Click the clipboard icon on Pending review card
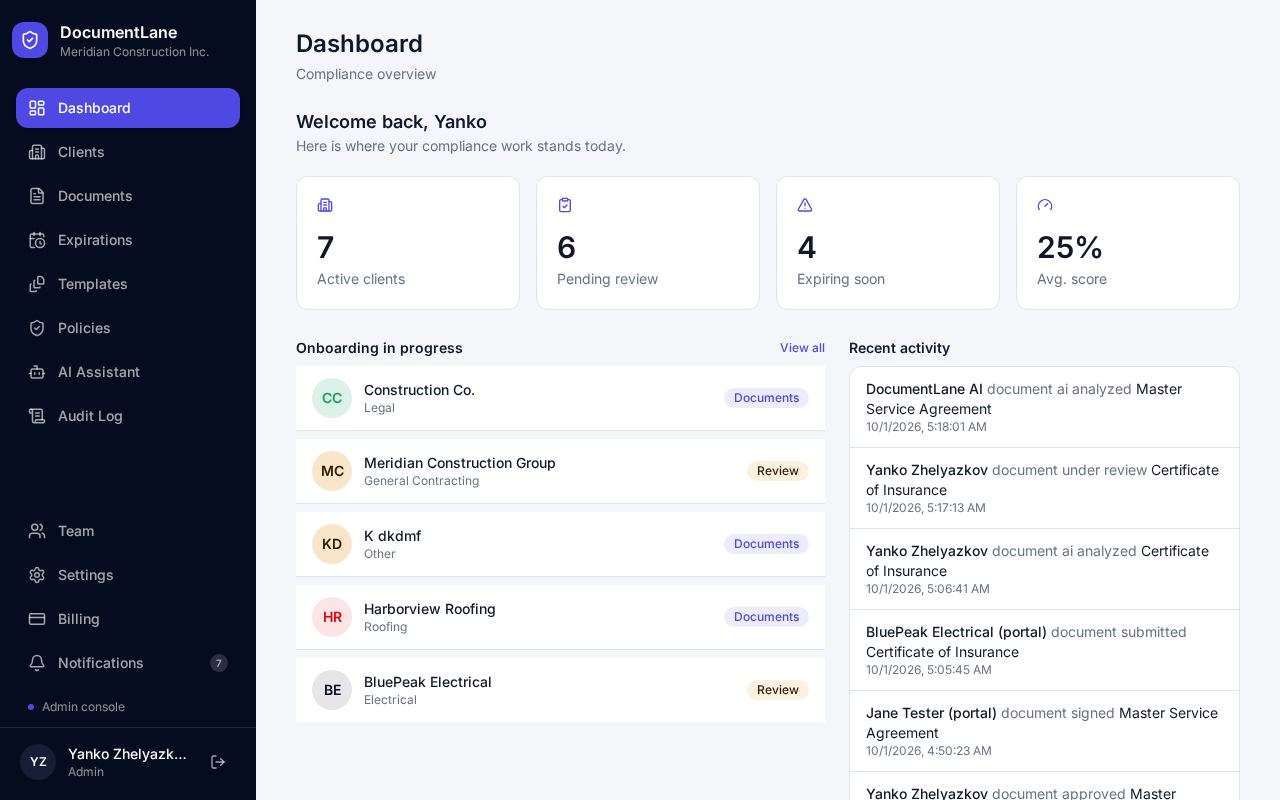This screenshot has width=1280, height=800. [x=565, y=205]
